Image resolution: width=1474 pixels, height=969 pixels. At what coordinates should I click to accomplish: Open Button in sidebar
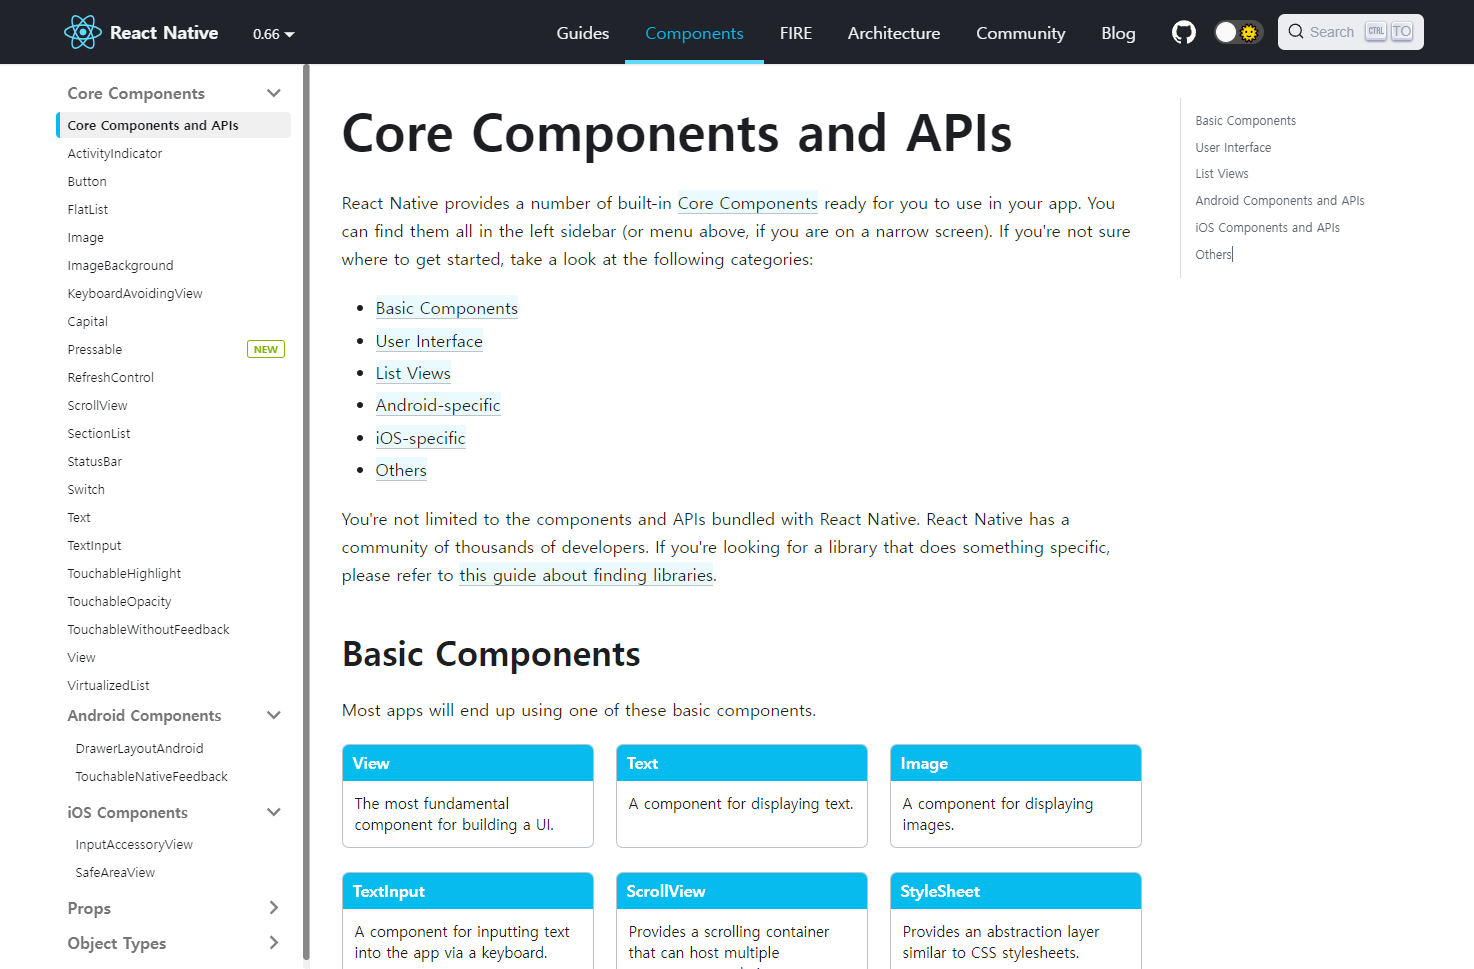pyautogui.click(x=87, y=181)
